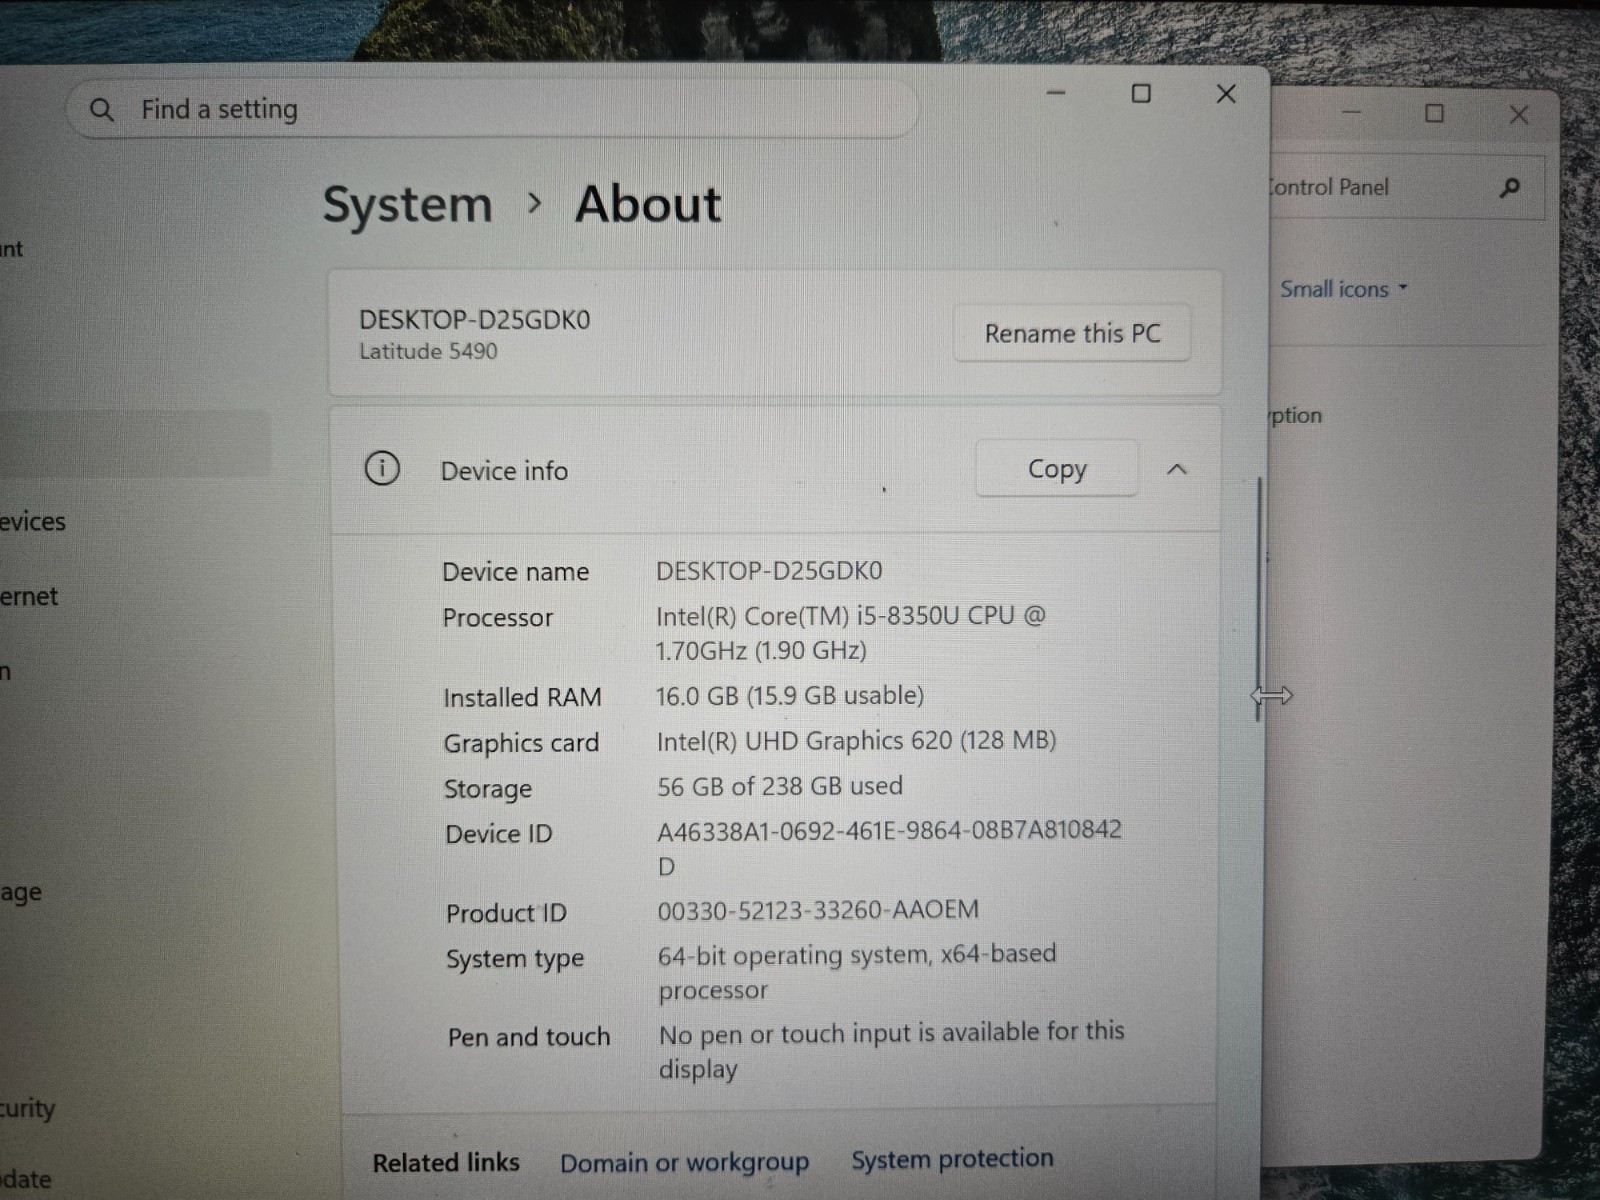Click the Storage label in Device info
The width and height of the screenshot is (1600, 1200).
click(x=488, y=789)
